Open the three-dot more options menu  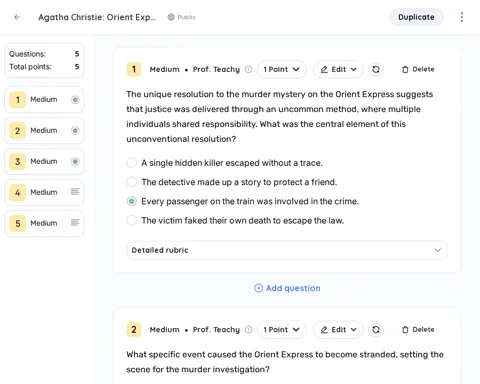(x=462, y=17)
